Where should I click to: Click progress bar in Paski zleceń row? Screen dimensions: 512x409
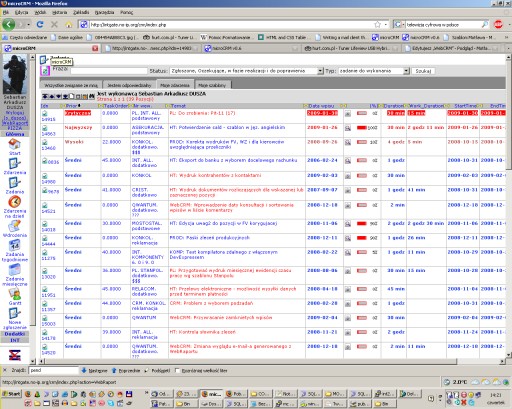[362, 238]
